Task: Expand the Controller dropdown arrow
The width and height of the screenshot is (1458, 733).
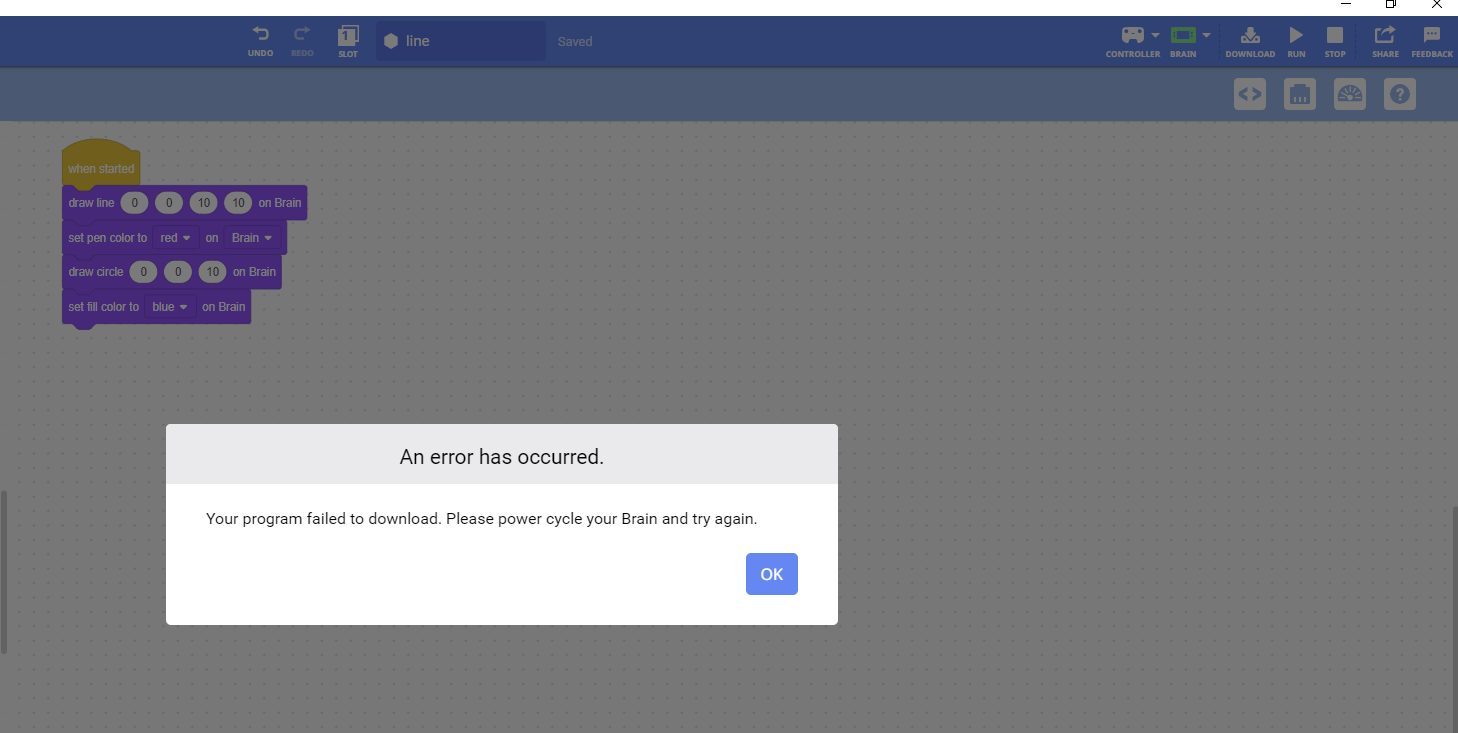Action: click(x=1156, y=35)
